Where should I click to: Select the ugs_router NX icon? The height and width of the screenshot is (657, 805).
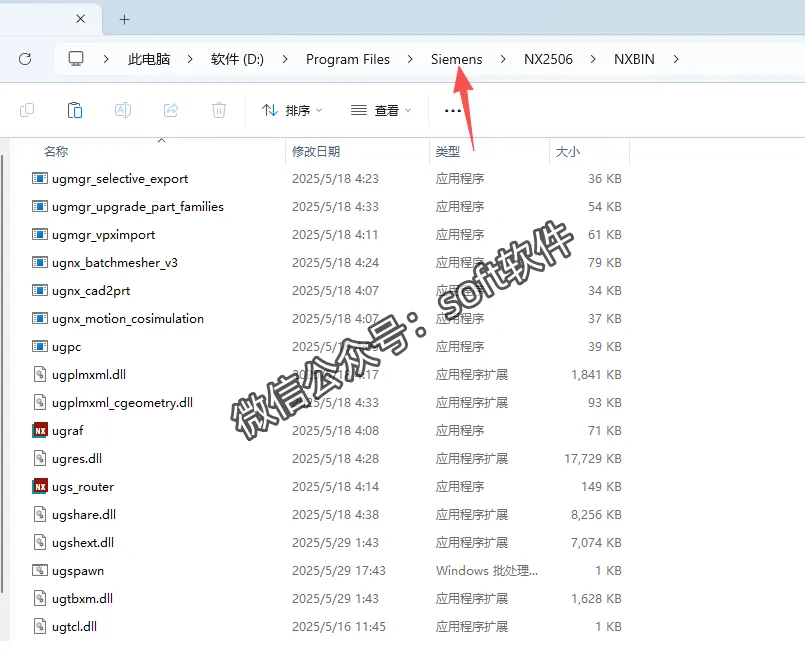tap(40, 486)
